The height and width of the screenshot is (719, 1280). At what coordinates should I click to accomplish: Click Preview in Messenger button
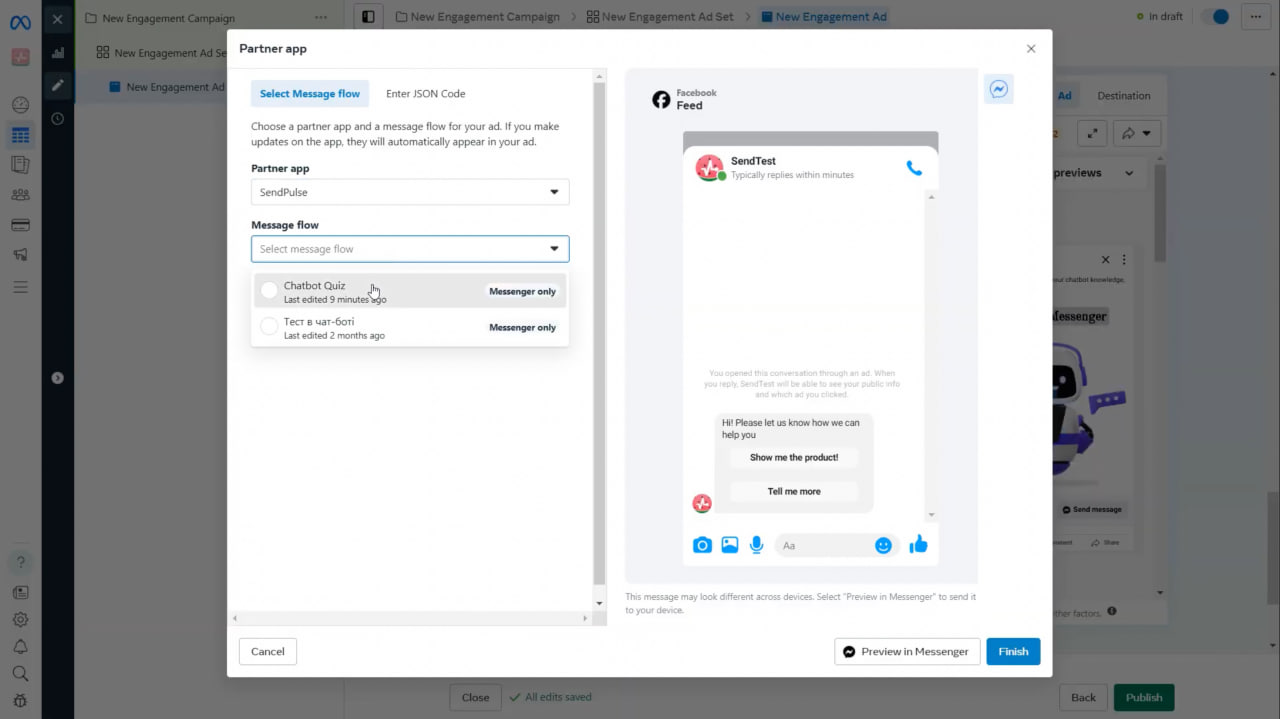pos(907,651)
